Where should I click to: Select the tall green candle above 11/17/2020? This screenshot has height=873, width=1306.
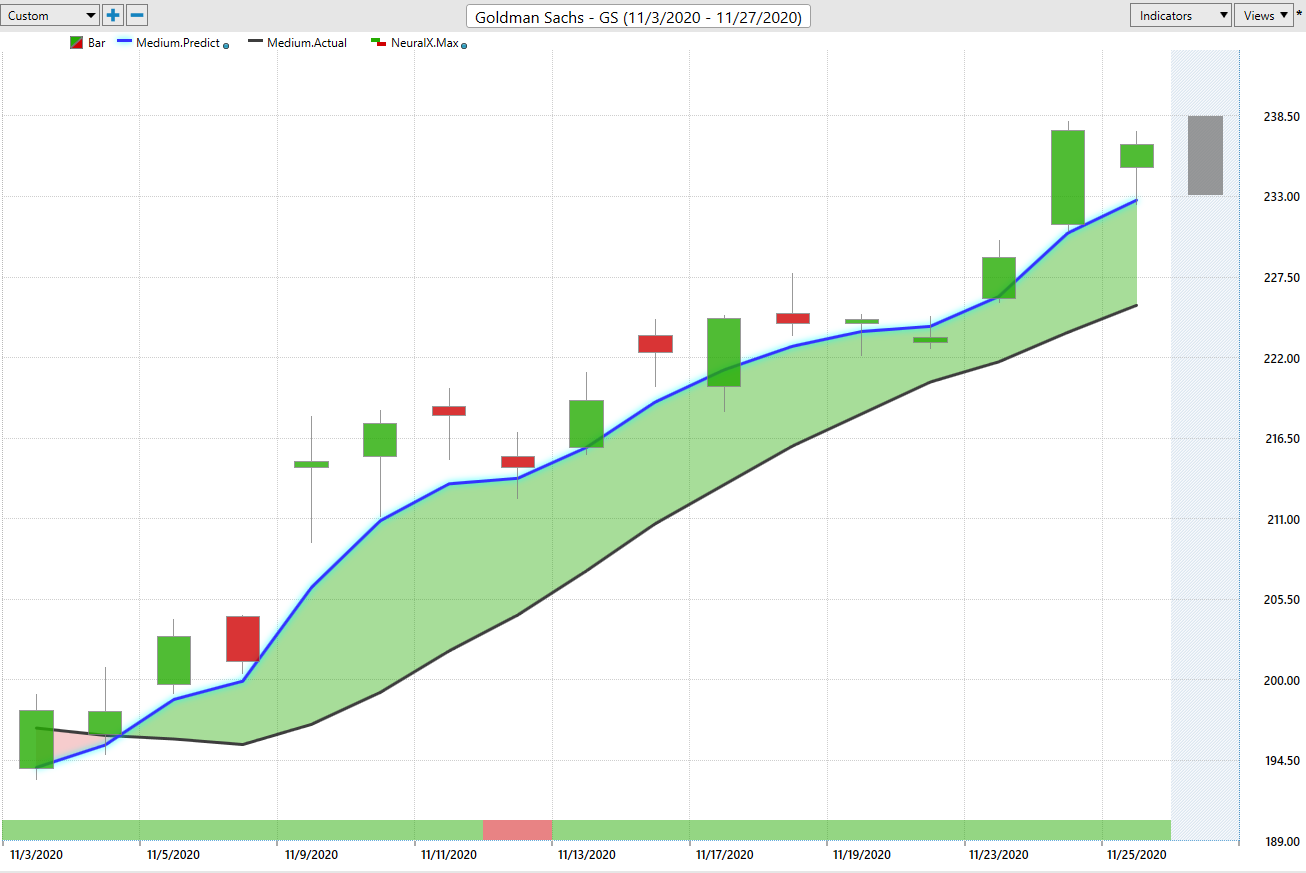[724, 352]
